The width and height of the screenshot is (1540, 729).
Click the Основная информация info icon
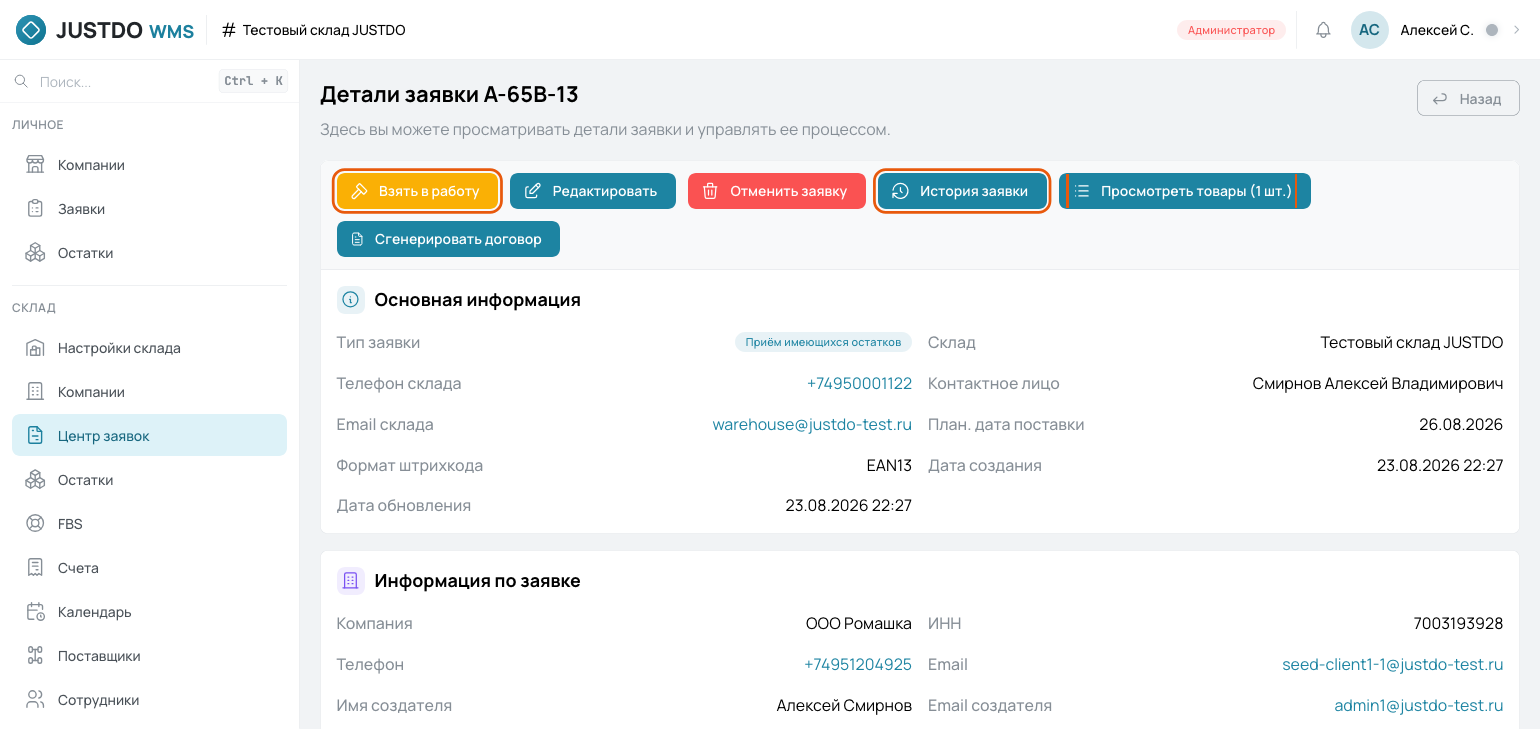click(x=351, y=299)
